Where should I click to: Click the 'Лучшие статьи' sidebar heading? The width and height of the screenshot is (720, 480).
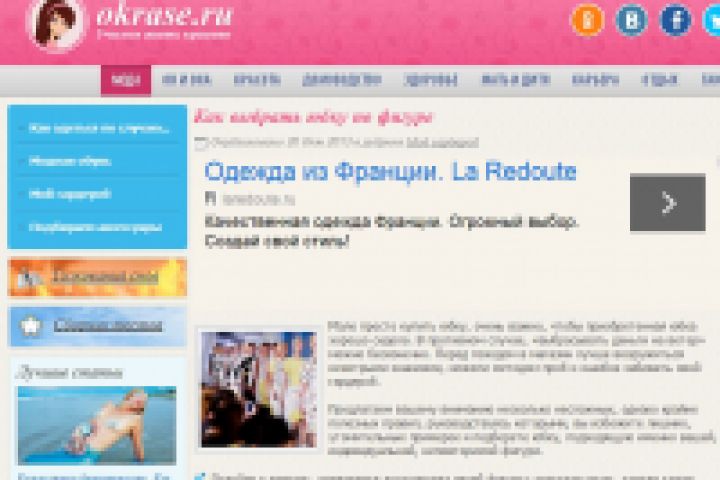pos(69,373)
